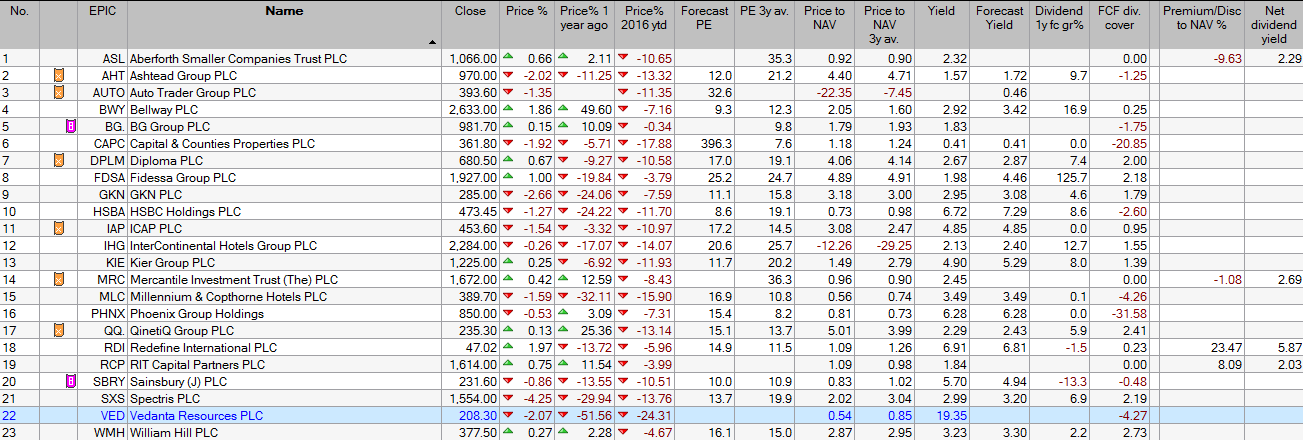Image resolution: width=1303 pixels, height=440 pixels.
Task: Click the 7.29 forecast yield for HSBC
Action: coord(1014,212)
